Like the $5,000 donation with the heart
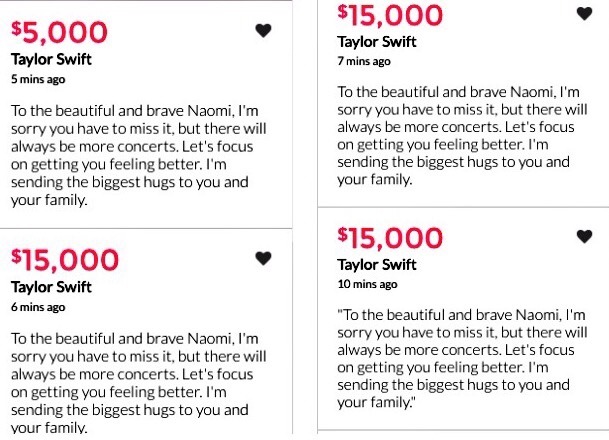Image resolution: width=609 pixels, height=440 pixels. (263, 31)
